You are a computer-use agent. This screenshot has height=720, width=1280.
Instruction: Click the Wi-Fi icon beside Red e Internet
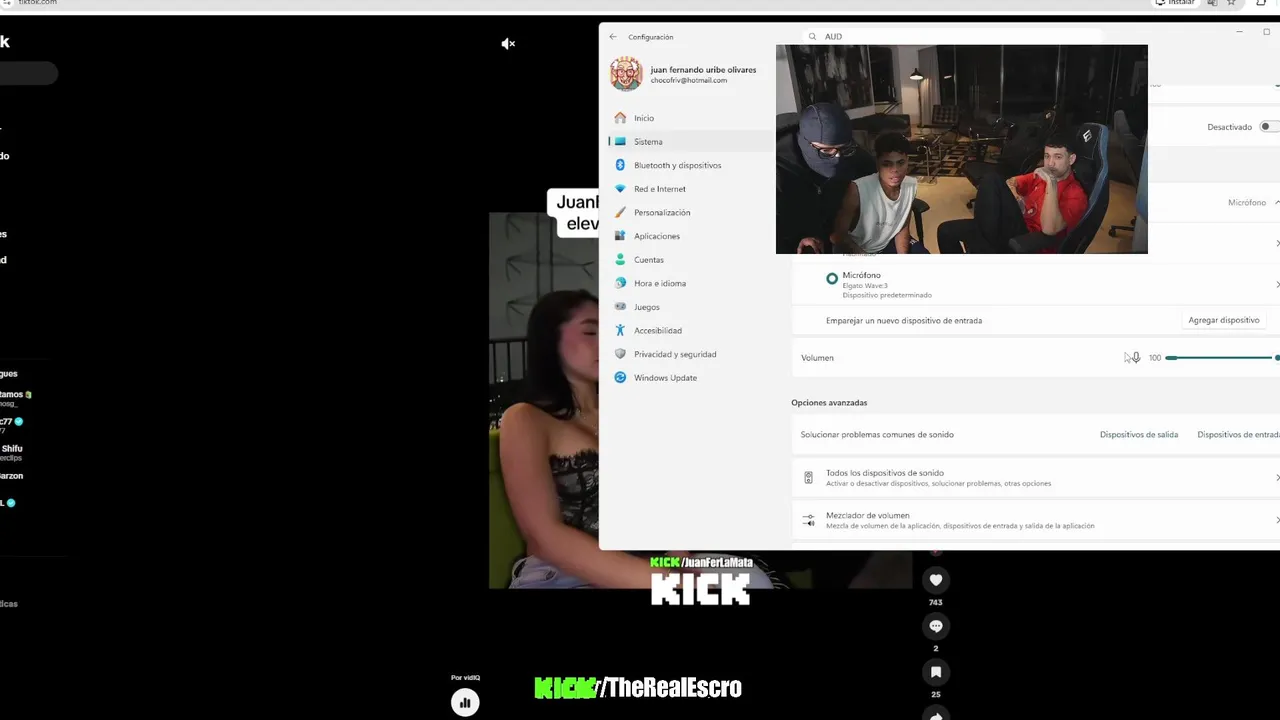[620, 189]
